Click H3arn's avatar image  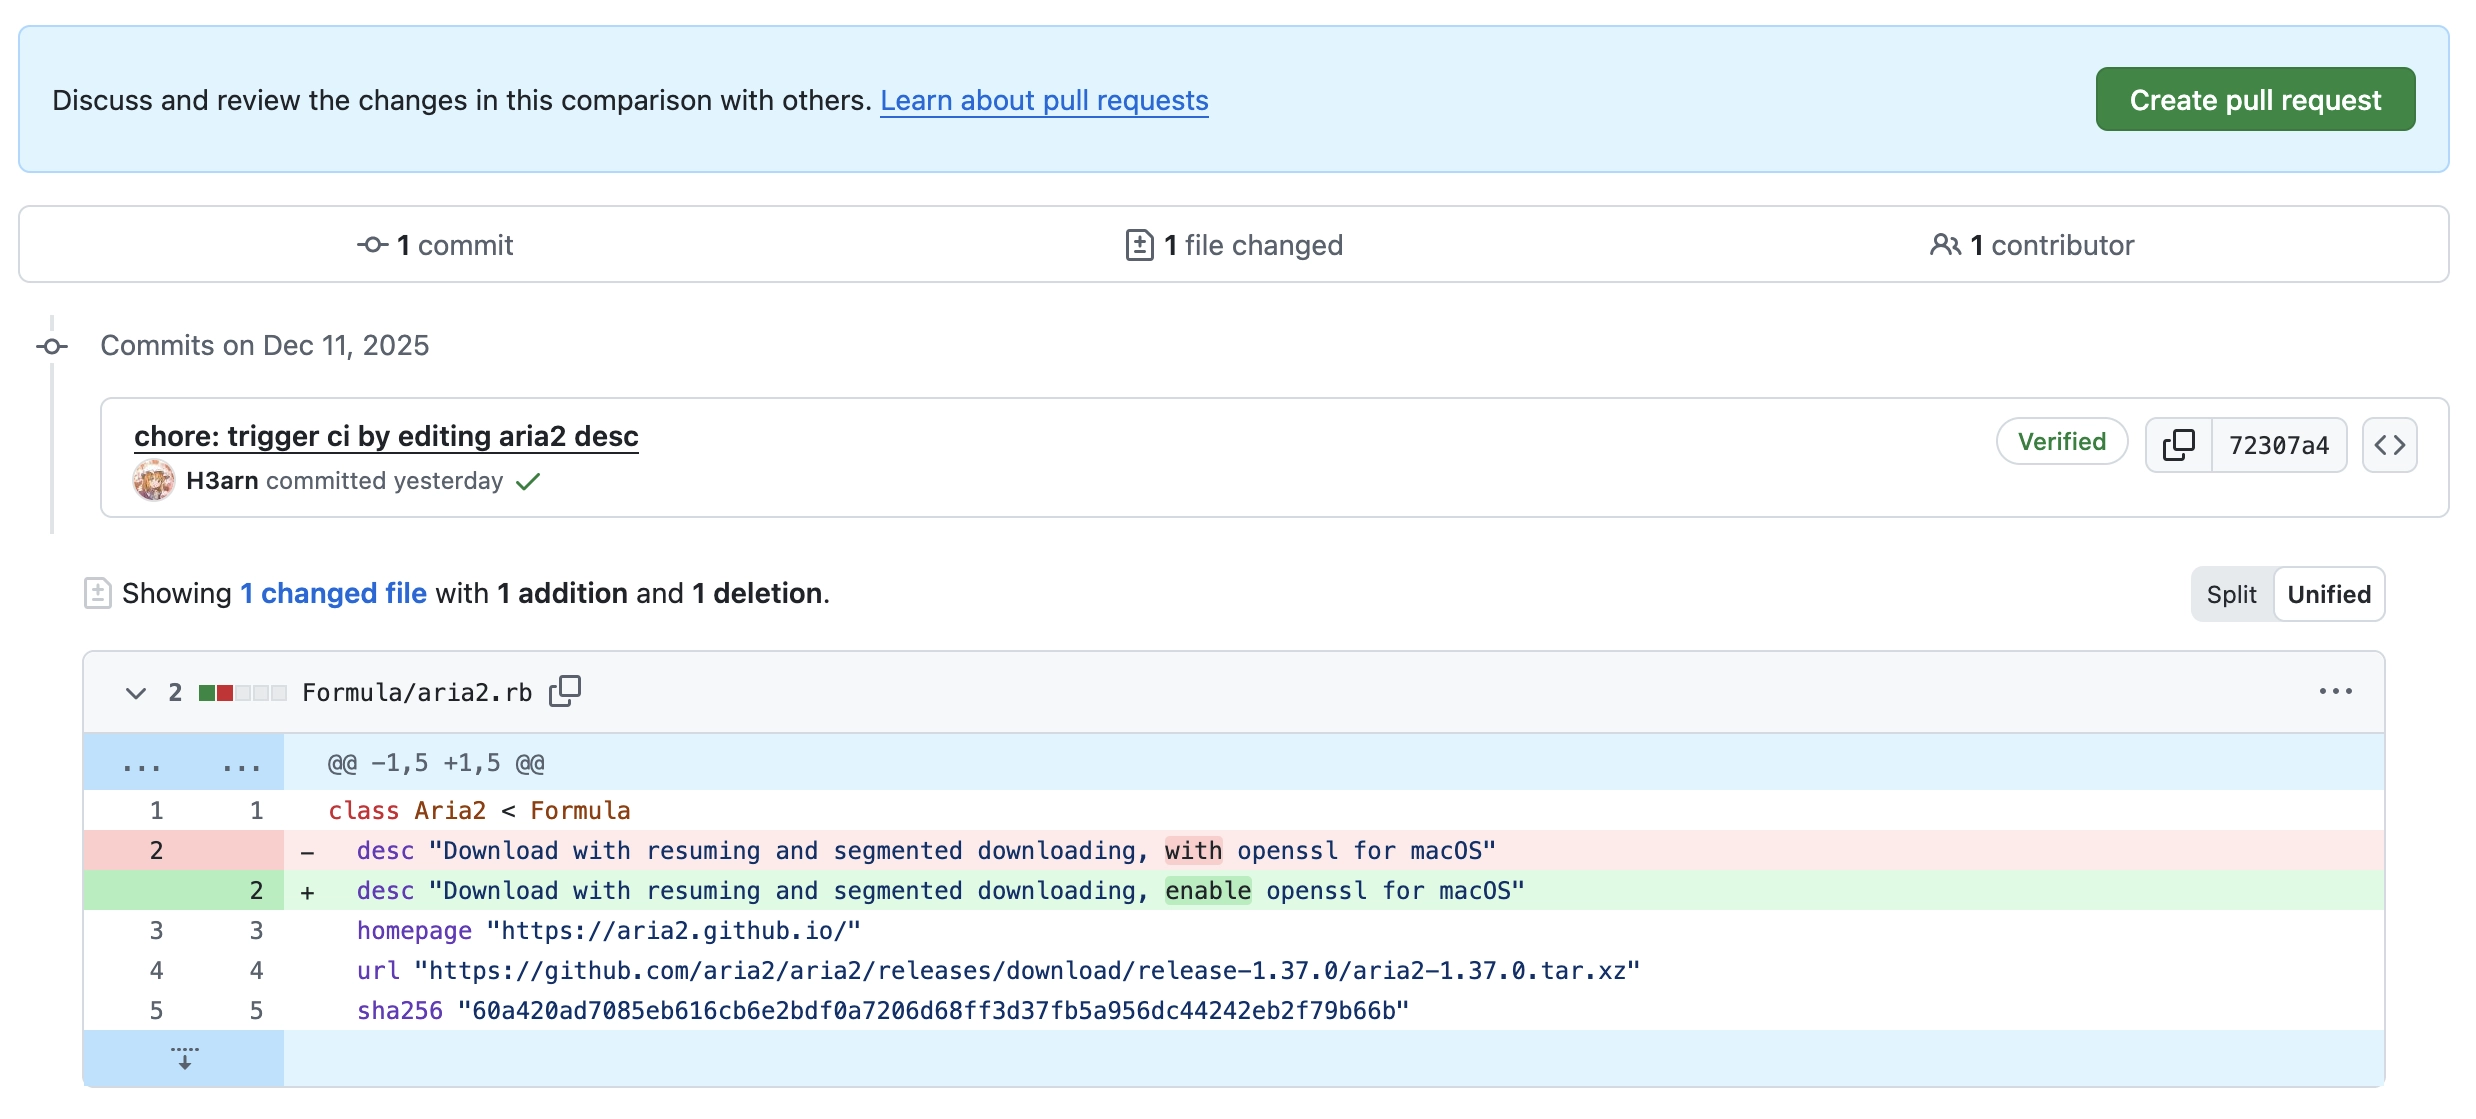(154, 481)
